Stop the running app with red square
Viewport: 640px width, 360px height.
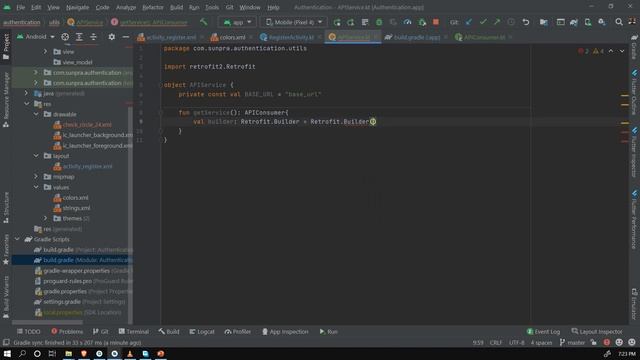tap(436, 22)
